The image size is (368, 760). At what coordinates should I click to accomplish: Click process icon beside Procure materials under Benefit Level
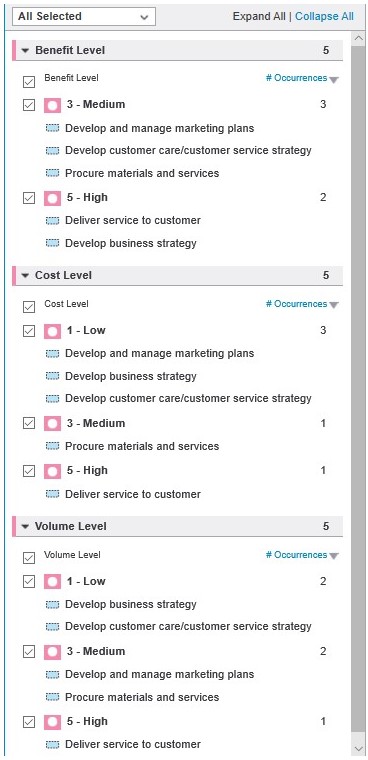pyautogui.click(x=52, y=173)
